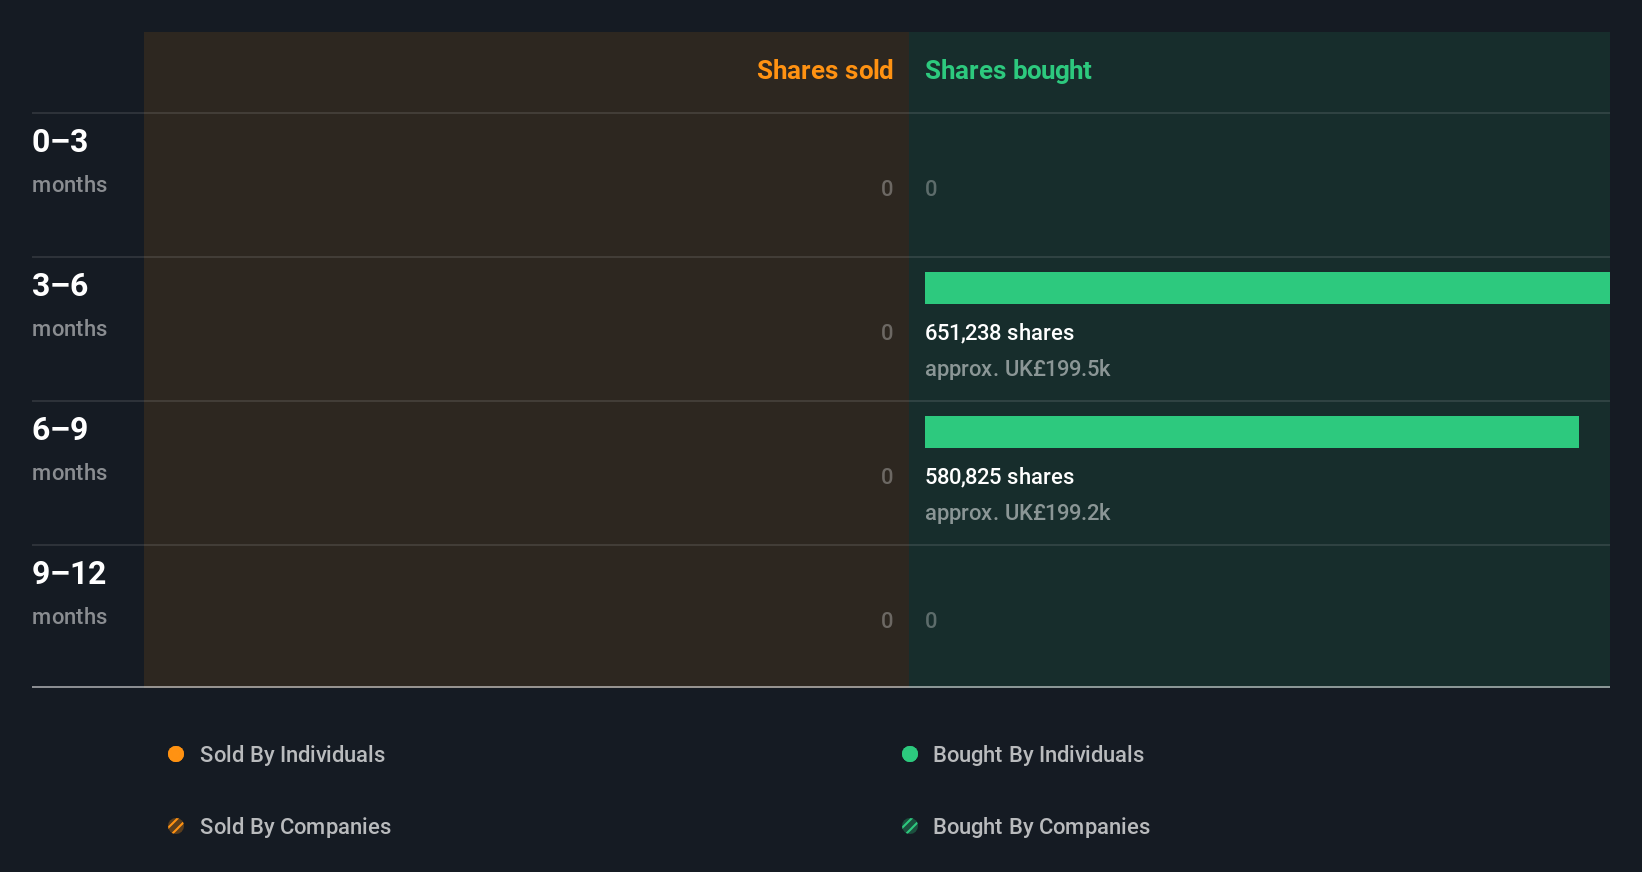Click the Shares bought column header
The height and width of the screenshot is (872, 1642).
[x=1008, y=70]
